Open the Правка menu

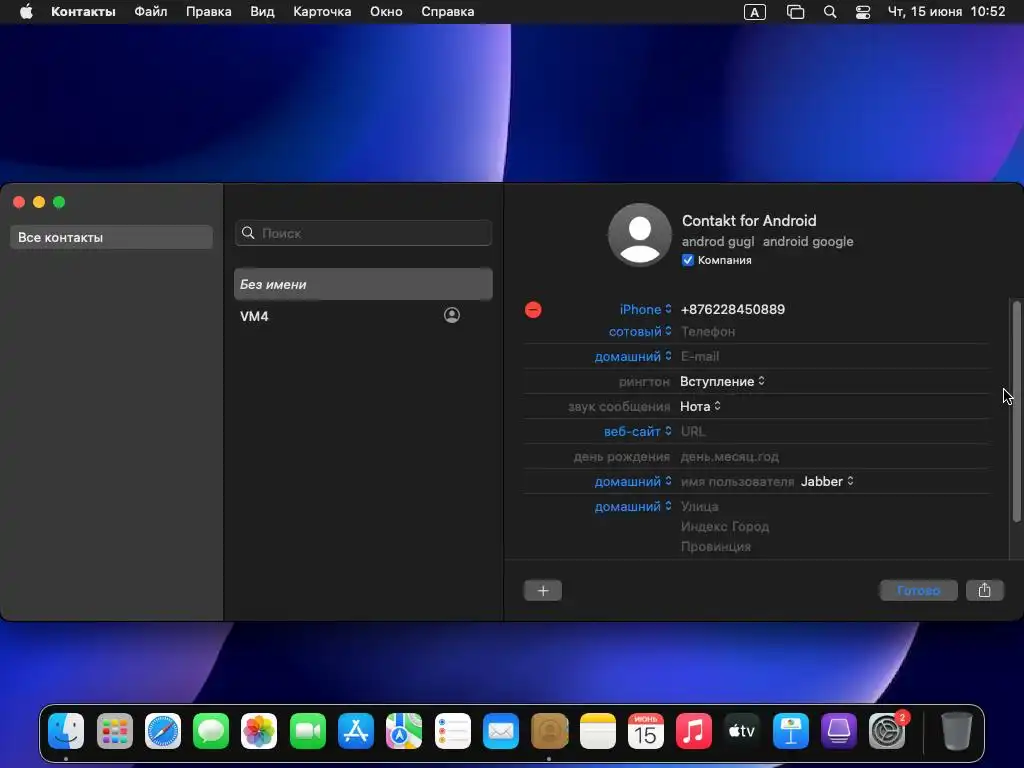[x=208, y=12]
